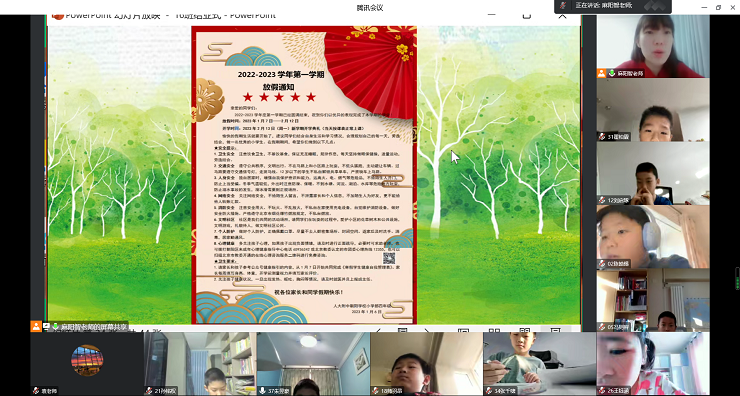Click participant 18's name label

(392, 391)
